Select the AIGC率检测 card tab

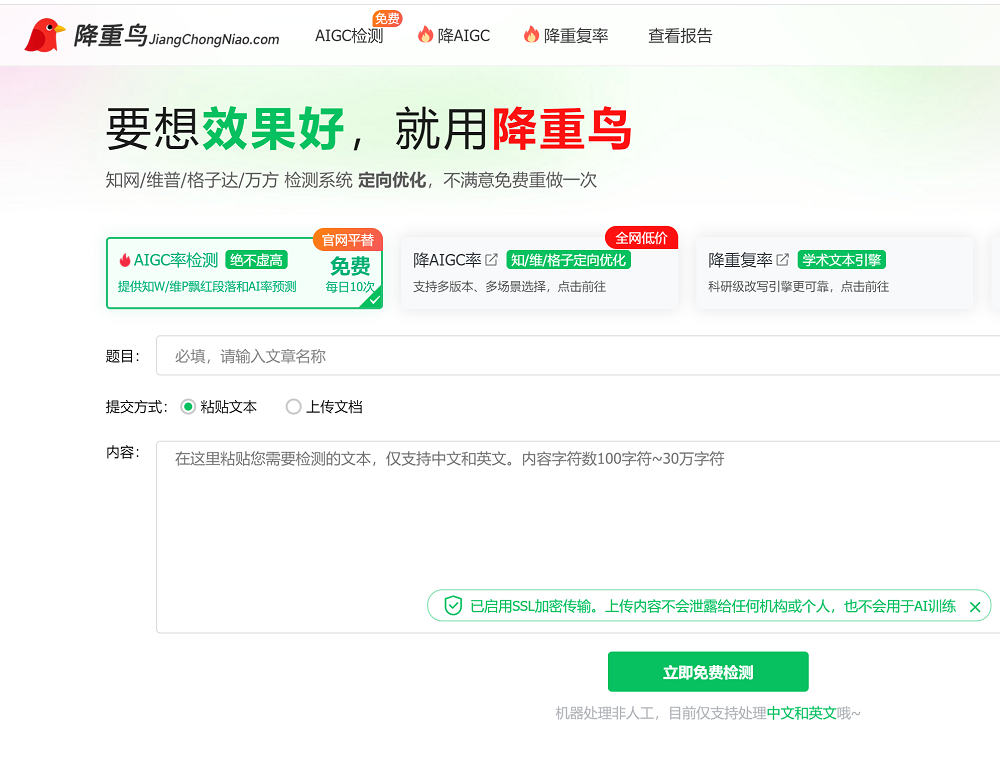(244, 273)
